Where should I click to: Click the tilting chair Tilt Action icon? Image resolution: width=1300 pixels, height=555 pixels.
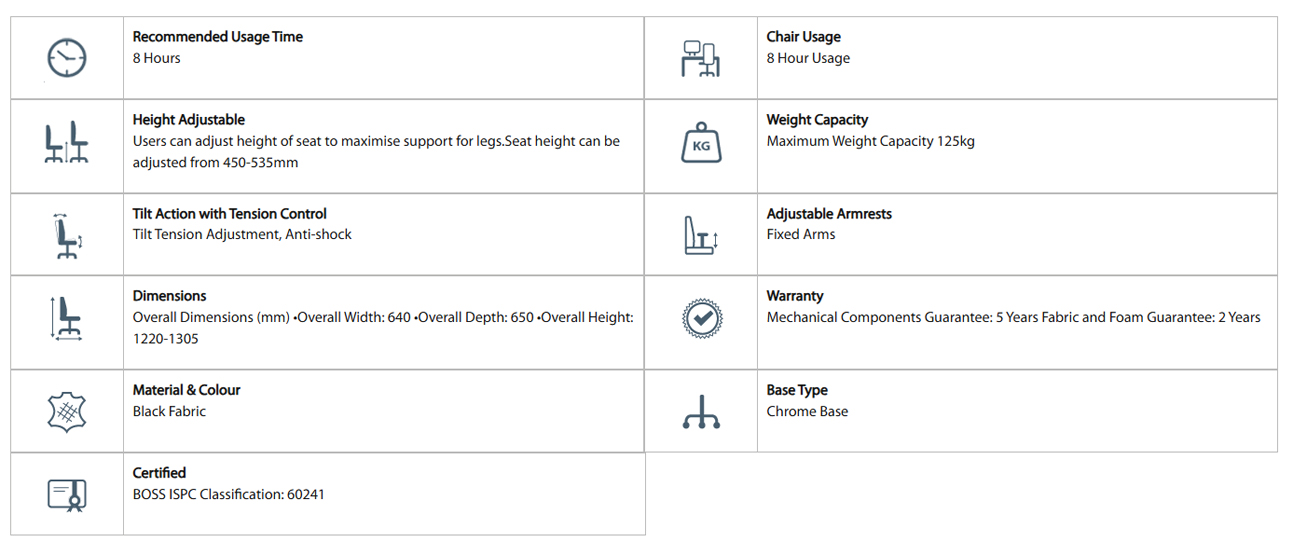pos(67,236)
